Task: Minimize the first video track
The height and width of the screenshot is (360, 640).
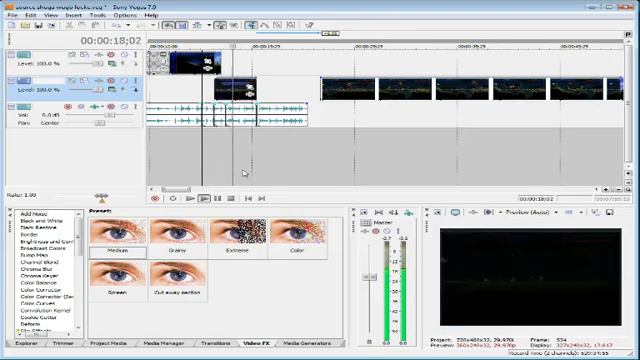Action: [11, 55]
